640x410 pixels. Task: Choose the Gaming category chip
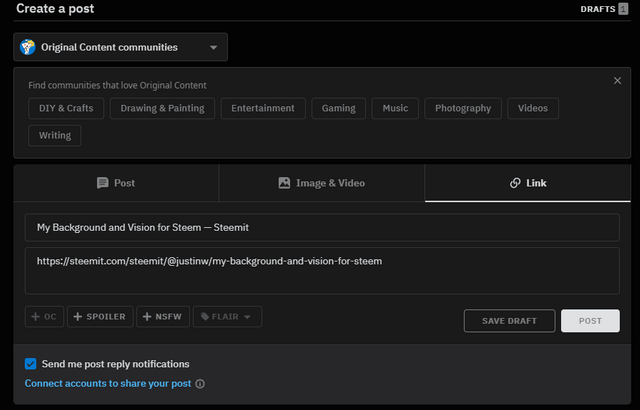tap(338, 109)
